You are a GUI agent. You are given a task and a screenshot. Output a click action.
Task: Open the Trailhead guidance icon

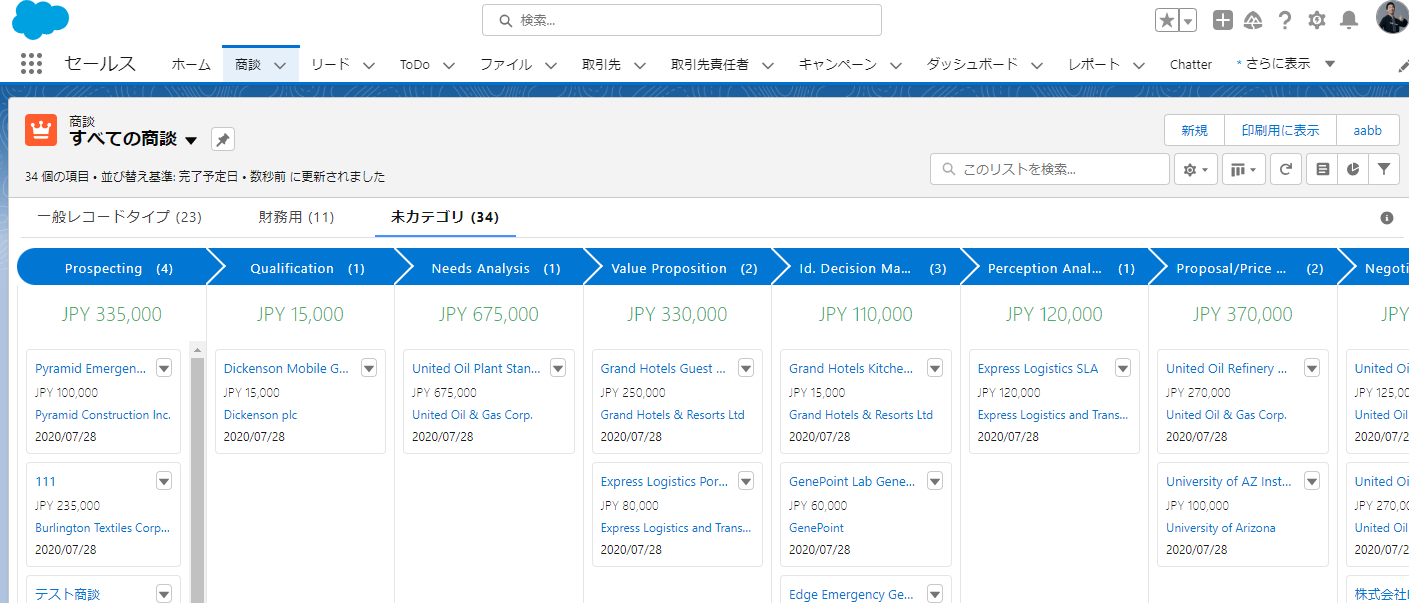click(x=1253, y=20)
